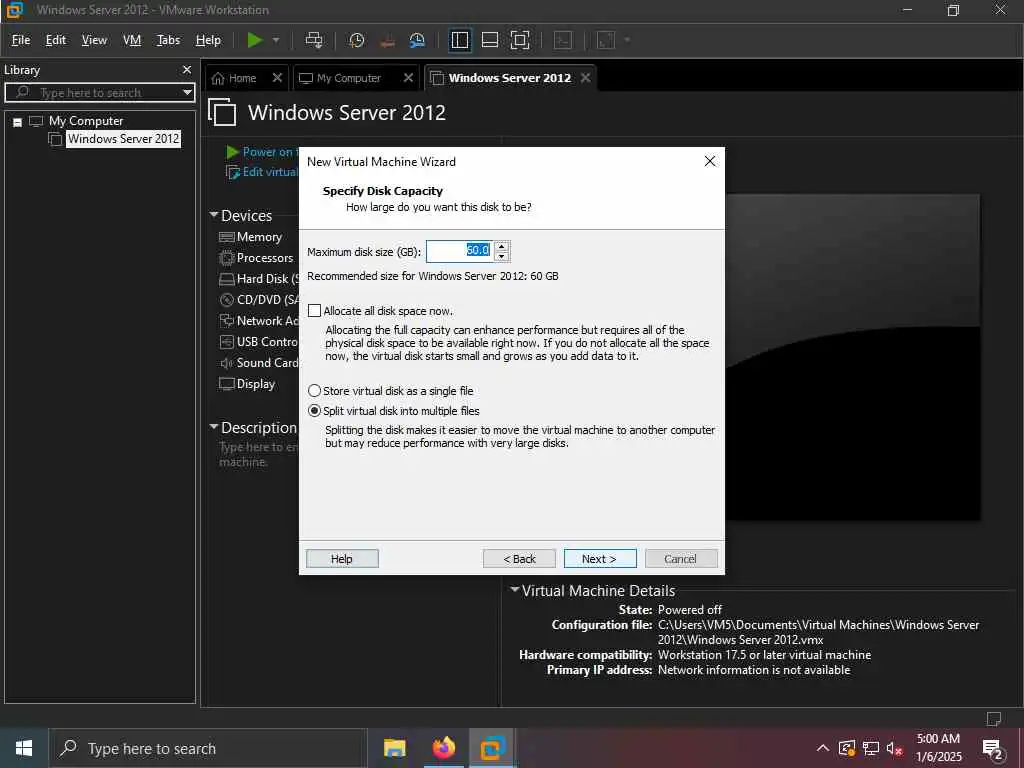Close the Home tab

point(277,78)
